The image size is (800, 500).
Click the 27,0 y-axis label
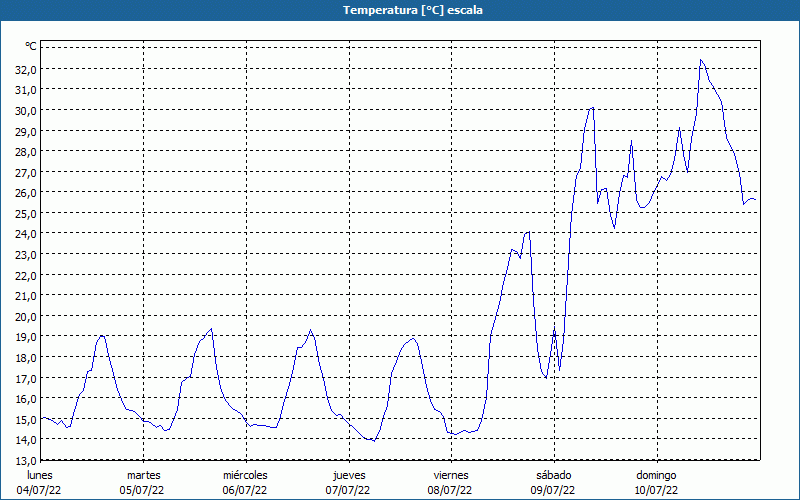pos(26,172)
